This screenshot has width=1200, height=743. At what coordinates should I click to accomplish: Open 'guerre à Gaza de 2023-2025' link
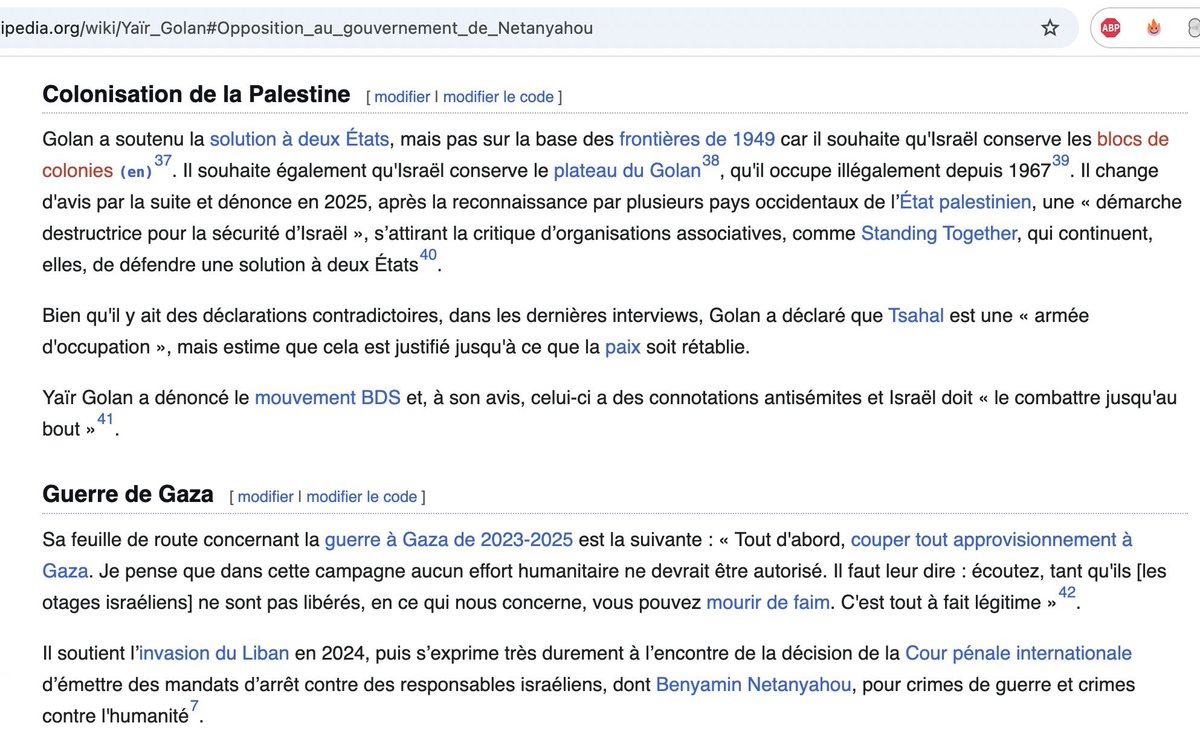[x=449, y=540]
